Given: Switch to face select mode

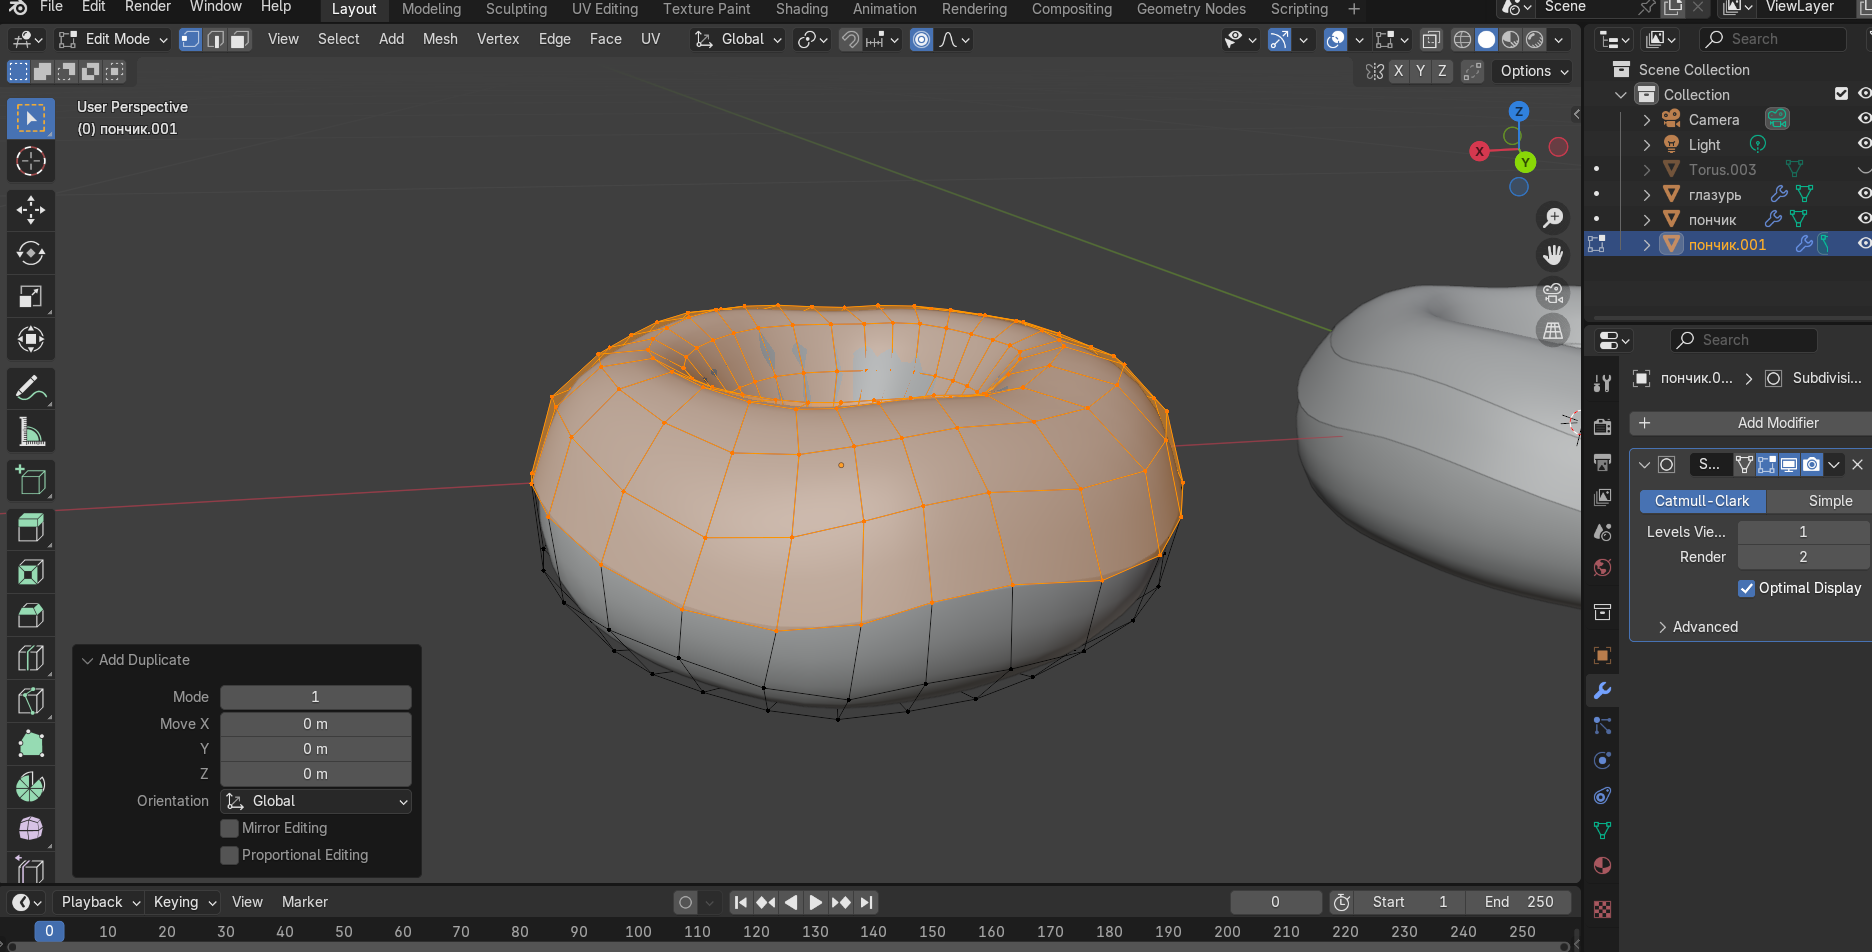Looking at the screenshot, I should (x=240, y=39).
